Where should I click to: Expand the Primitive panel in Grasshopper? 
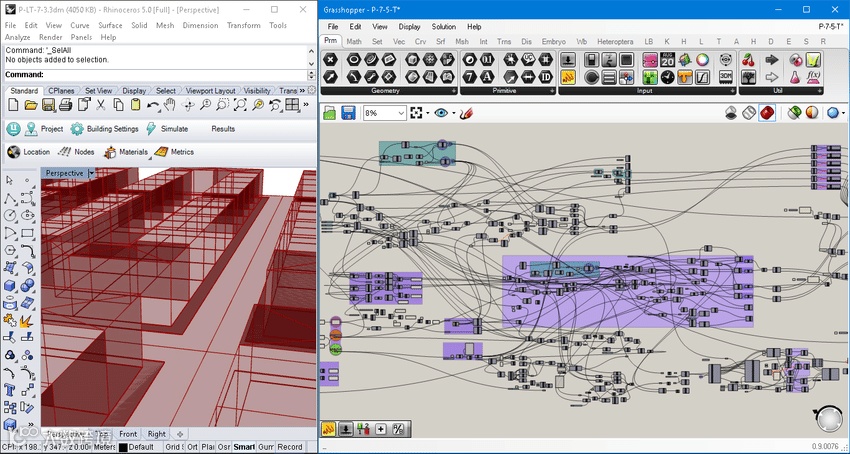pyautogui.click(x=552, y=91)
